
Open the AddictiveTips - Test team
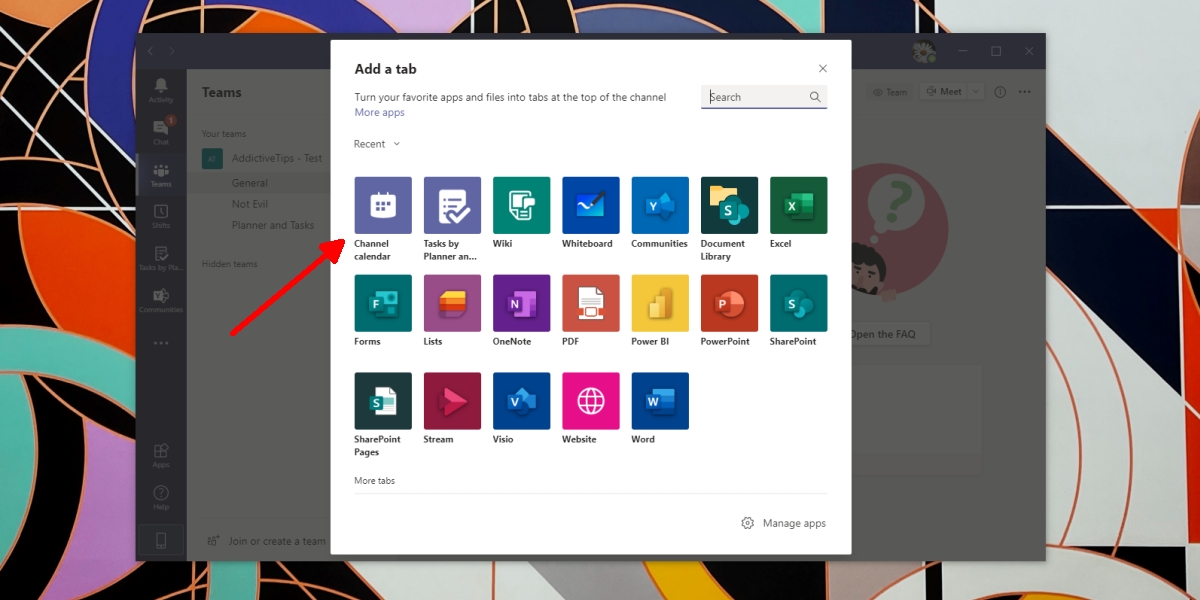click(265, 158)
